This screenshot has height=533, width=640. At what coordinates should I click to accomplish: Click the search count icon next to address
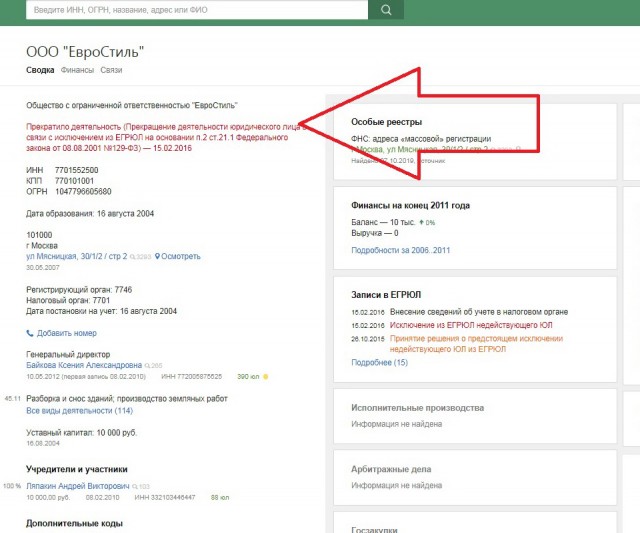coord(140,257)
